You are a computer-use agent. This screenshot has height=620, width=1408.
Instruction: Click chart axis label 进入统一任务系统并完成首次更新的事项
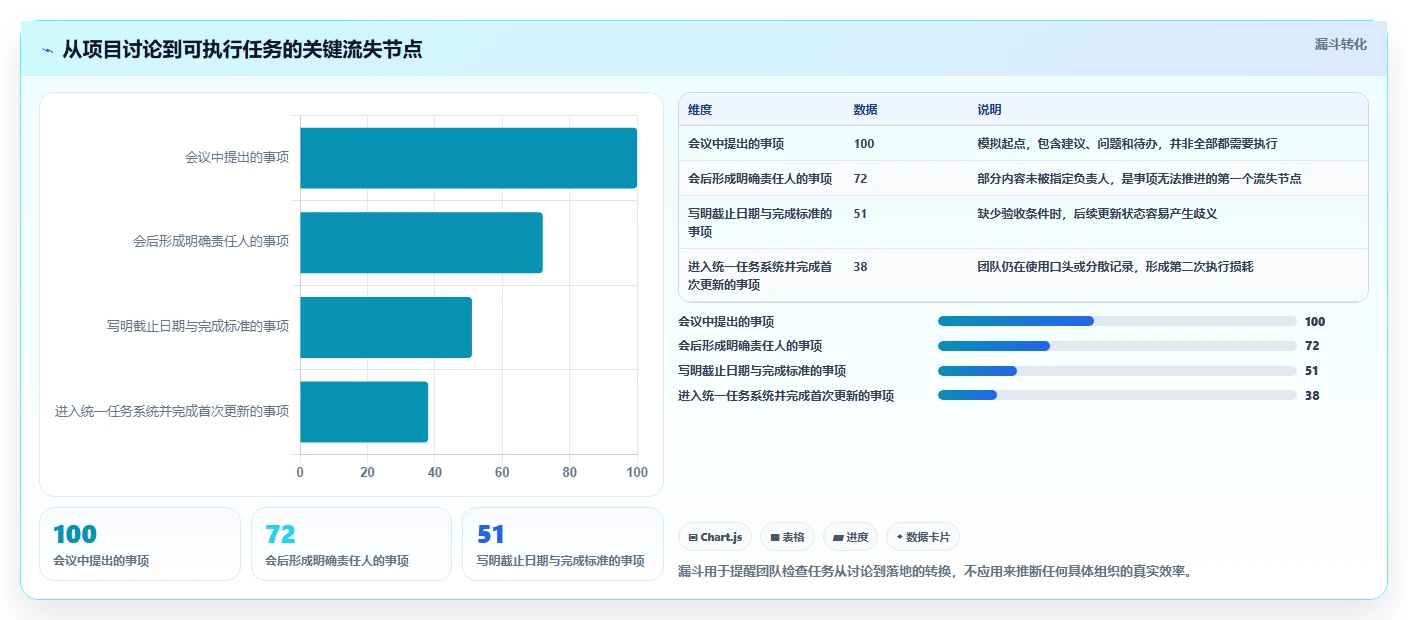[x=172, y=411]
